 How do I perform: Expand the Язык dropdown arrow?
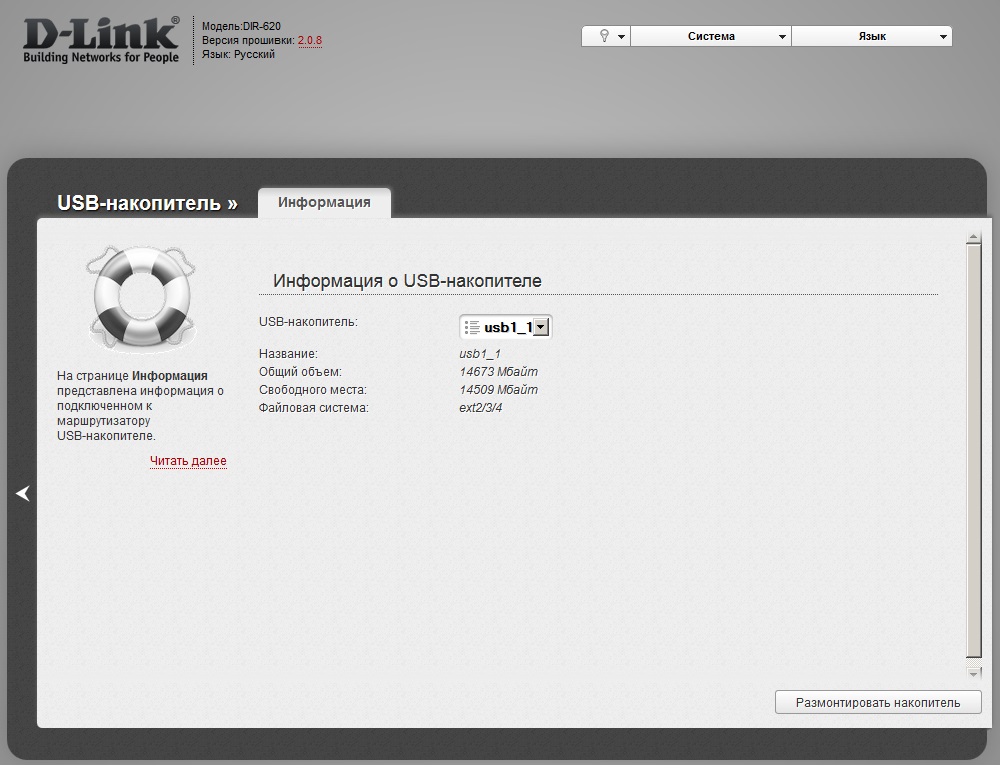pos(943,37)
